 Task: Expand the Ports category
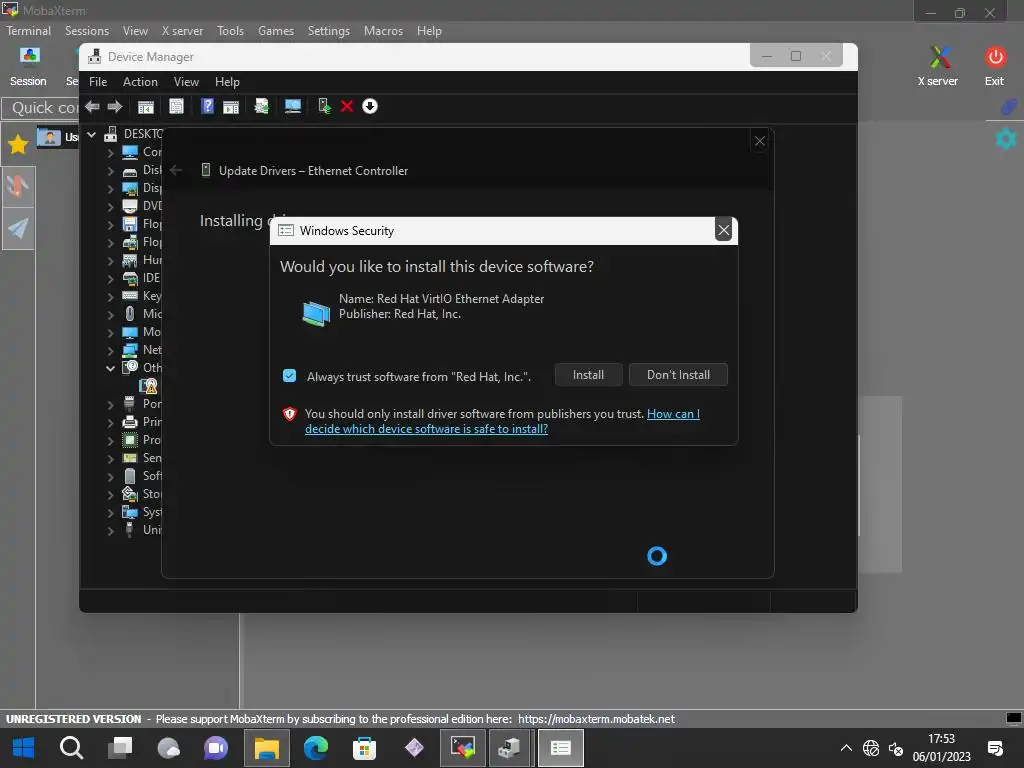[110, 404]
